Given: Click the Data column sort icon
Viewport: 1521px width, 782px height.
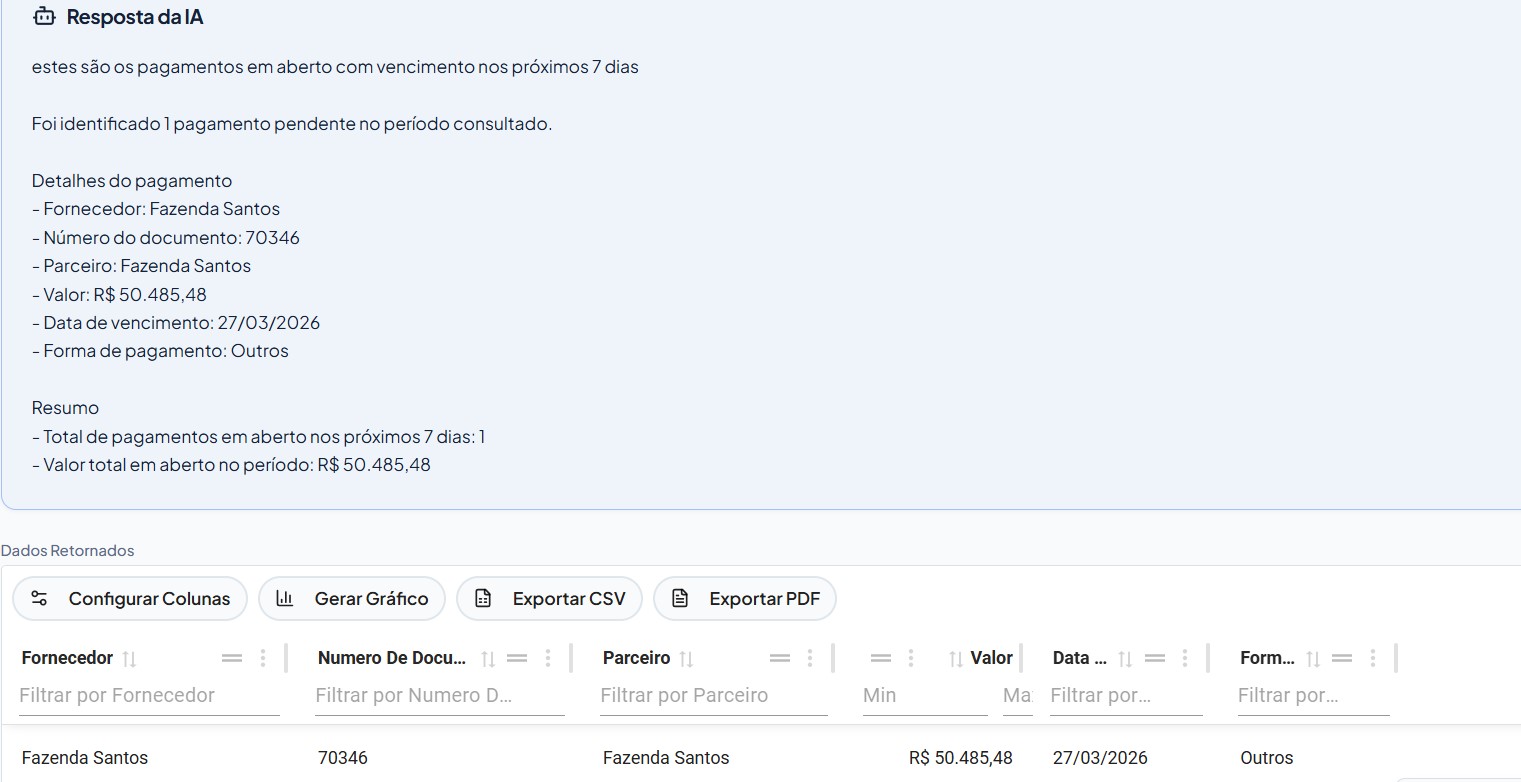Looking at the screenshot, I should [x=1125, y=658].
